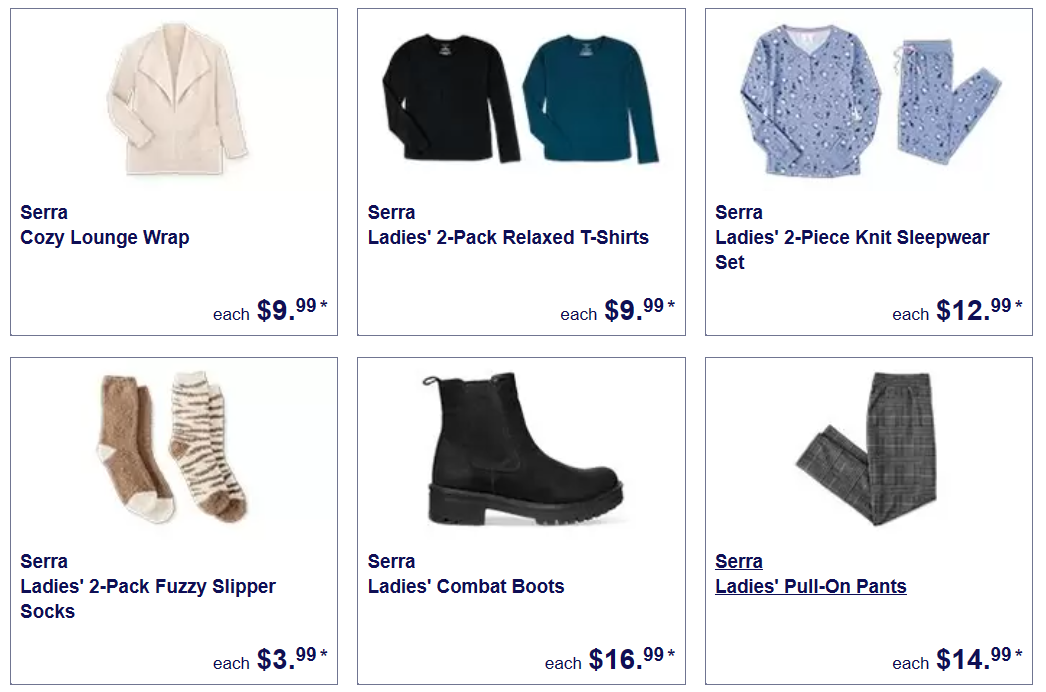View the black and teal T-shirts image
Screen dimensions: 1046x692
520,98
